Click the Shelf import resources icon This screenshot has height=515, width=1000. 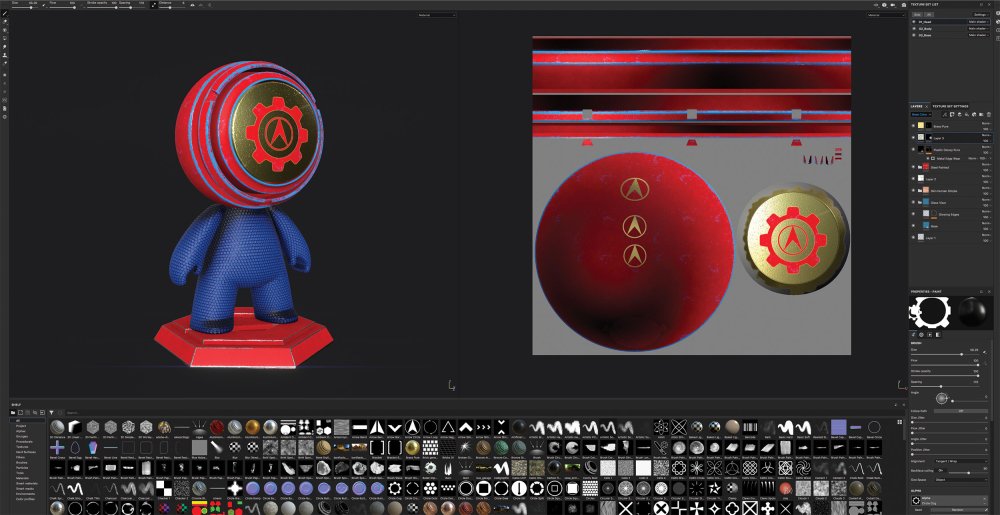tap(42, 412)
